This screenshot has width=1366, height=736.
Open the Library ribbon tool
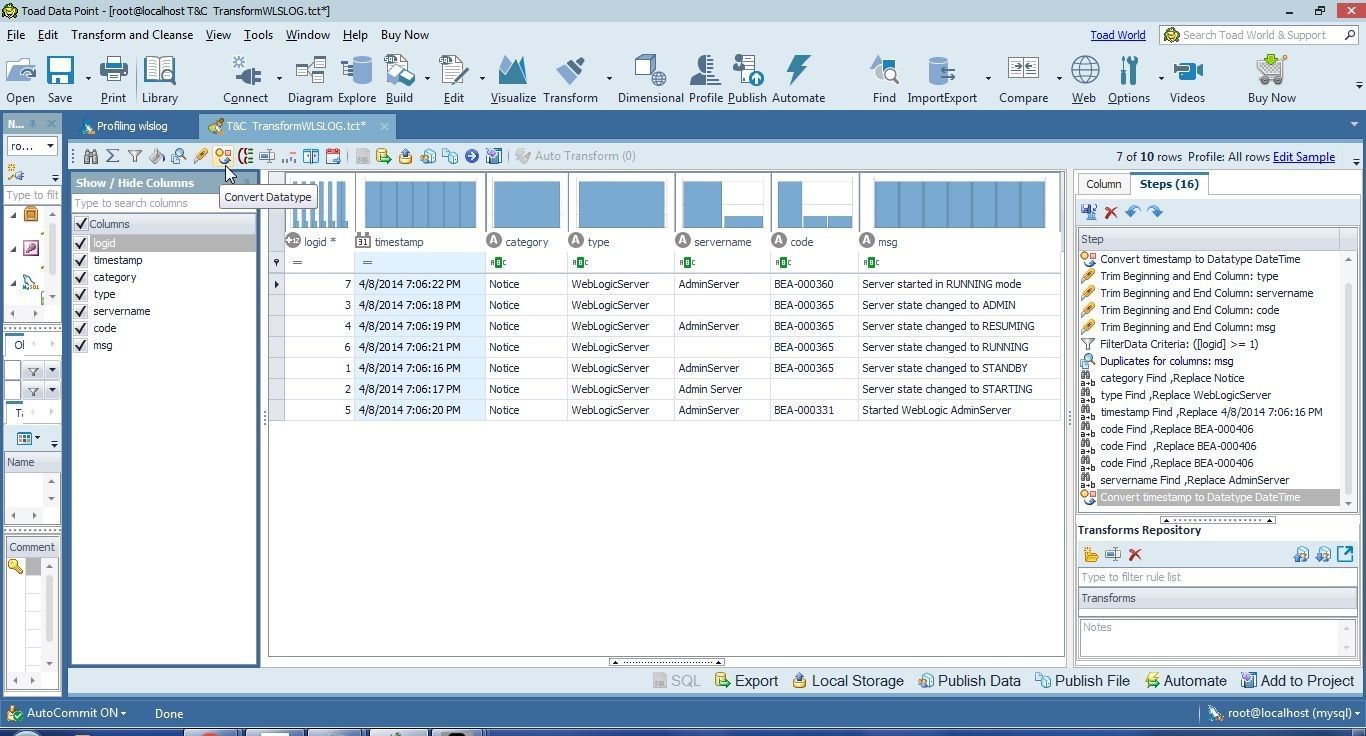tap(159, 79)
